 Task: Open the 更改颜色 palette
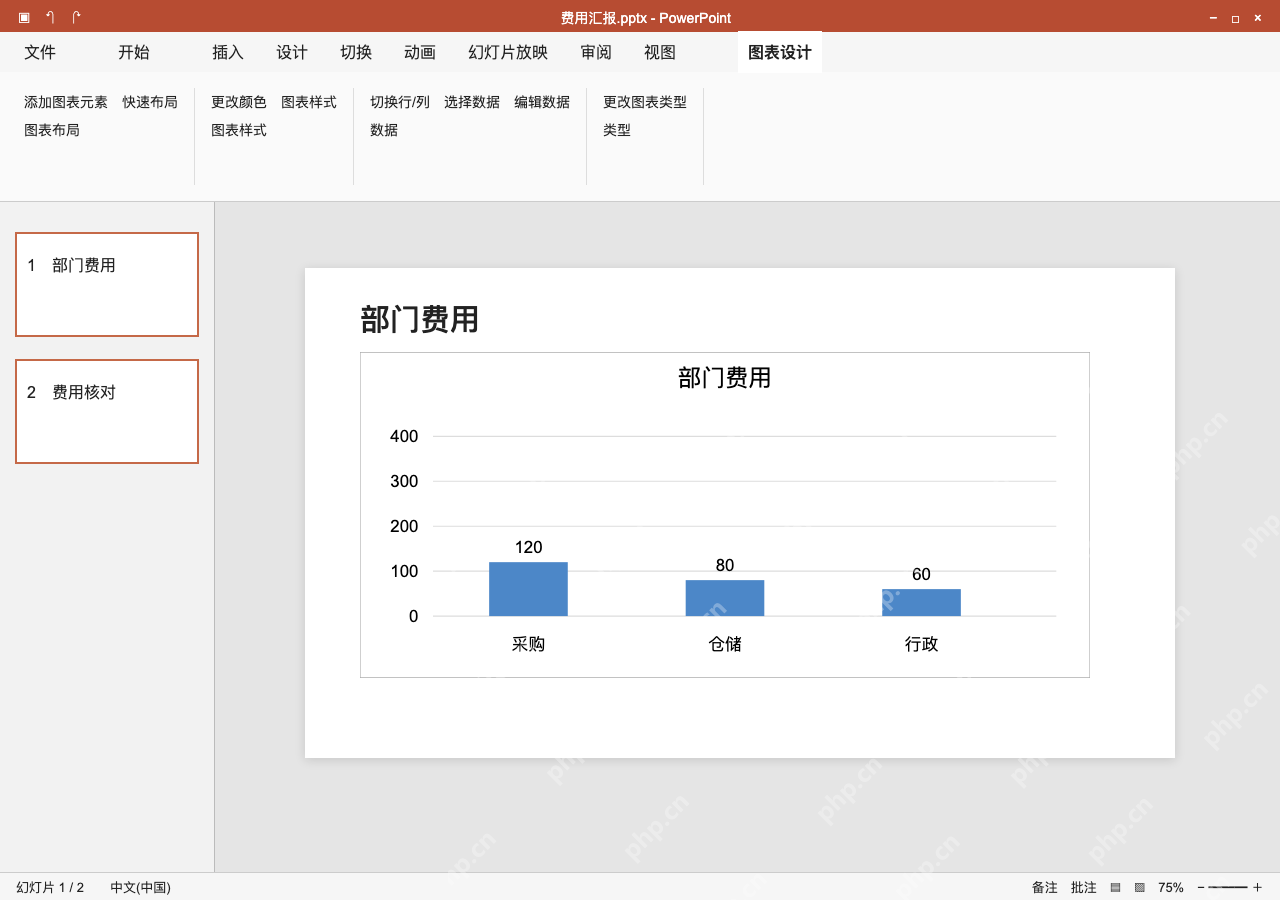239,102
